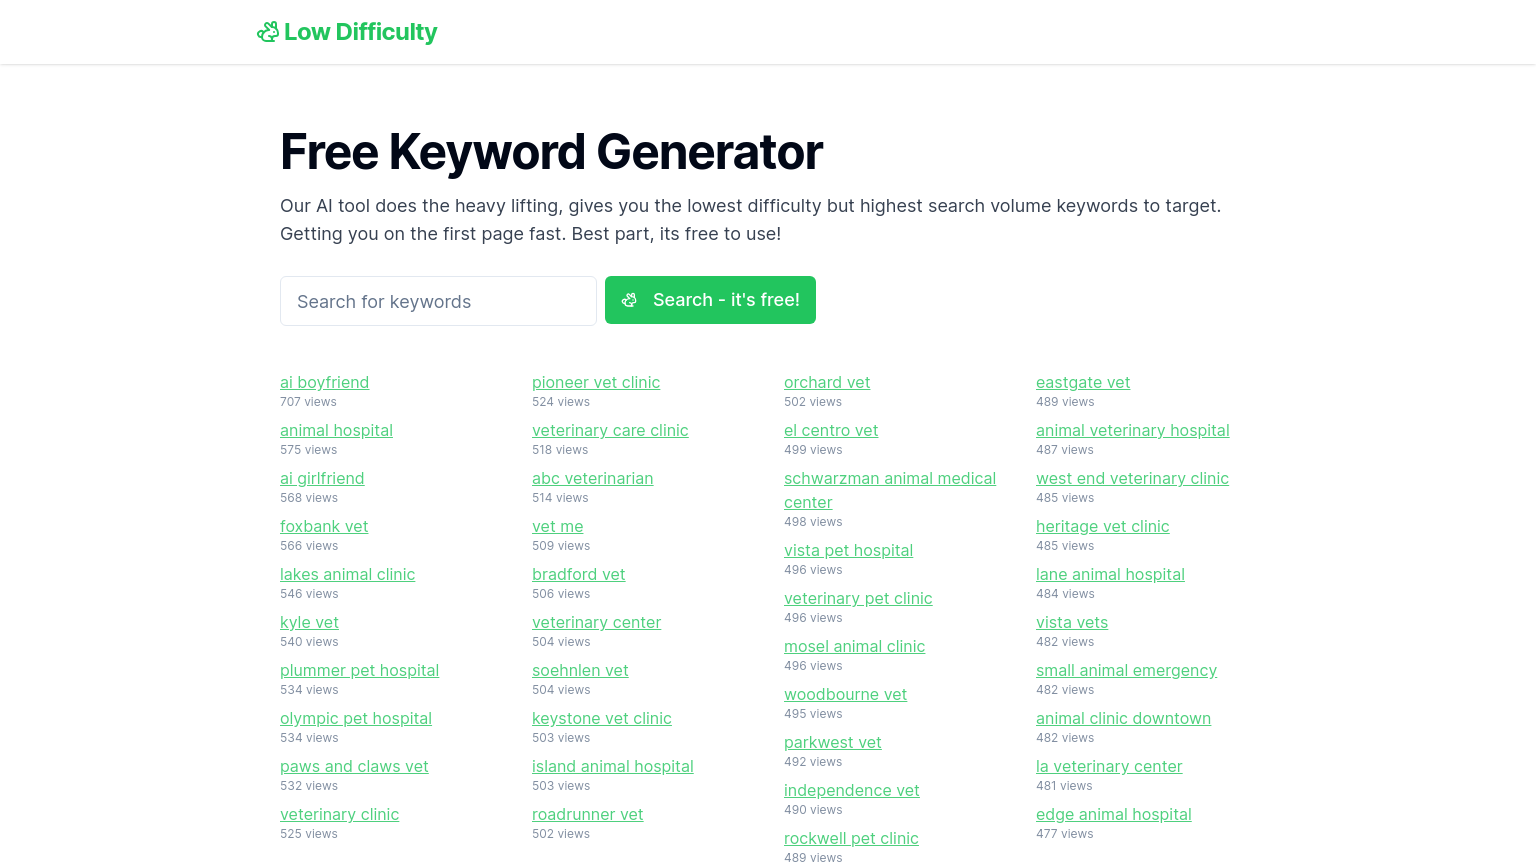Select the "independence vet" keyword link
Viewport: 1536px width, 864px height.
851,790
